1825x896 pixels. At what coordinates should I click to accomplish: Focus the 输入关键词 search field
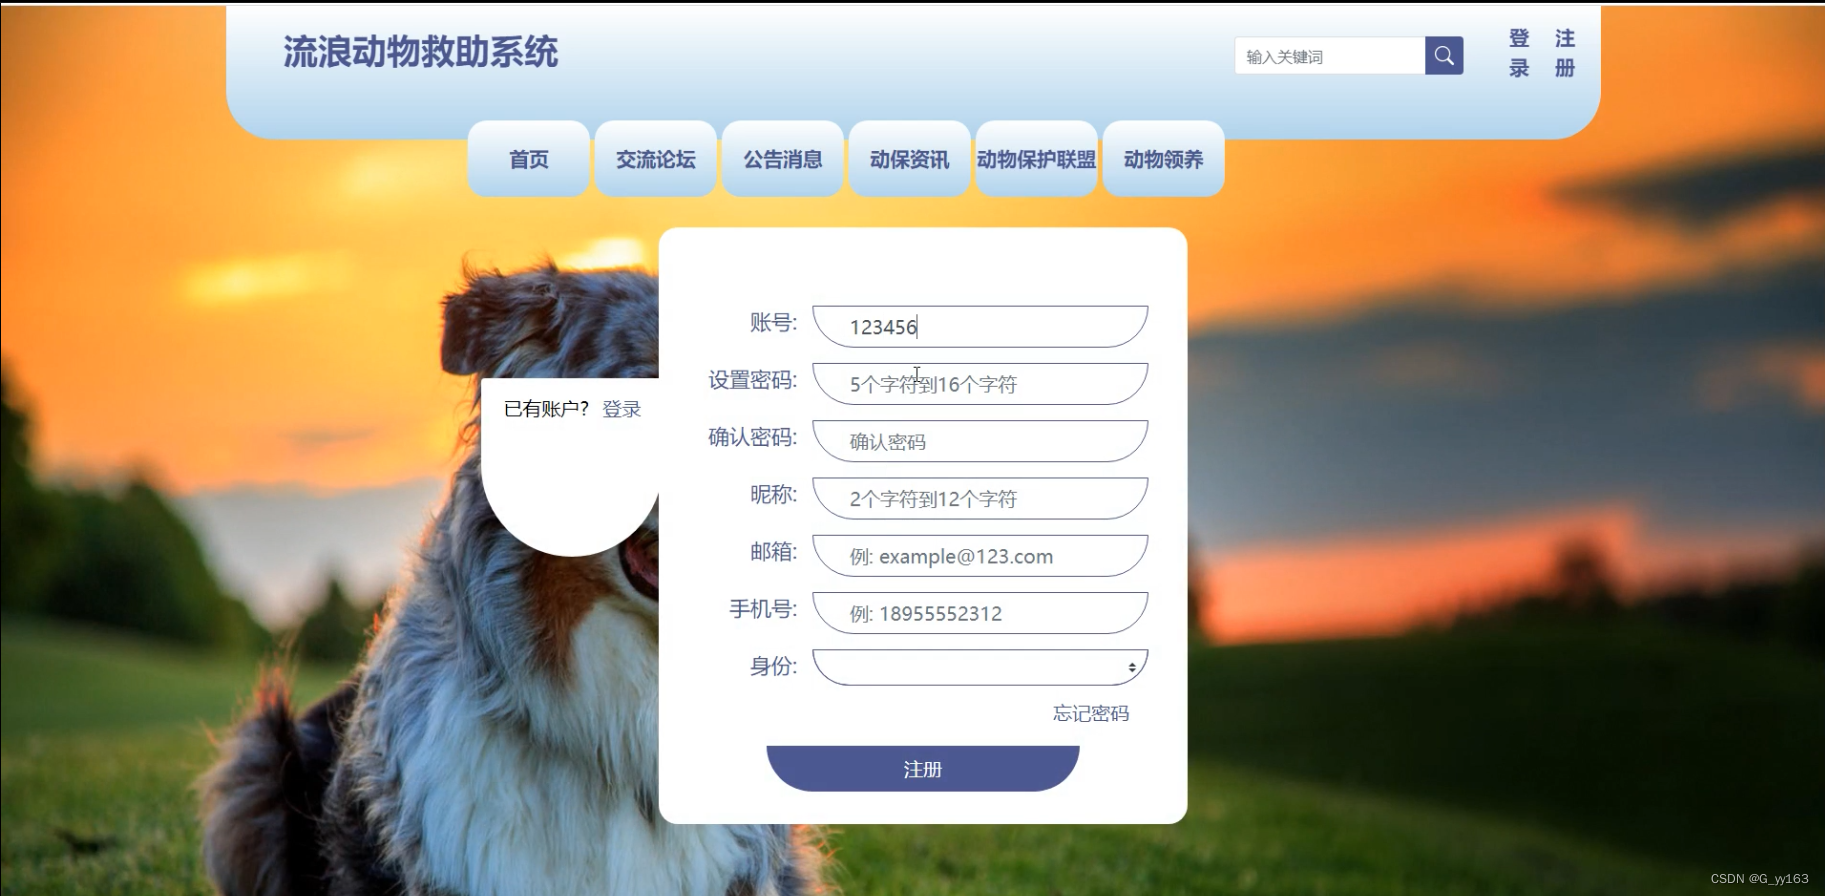pyautogui.click(x=1330, y=56)
